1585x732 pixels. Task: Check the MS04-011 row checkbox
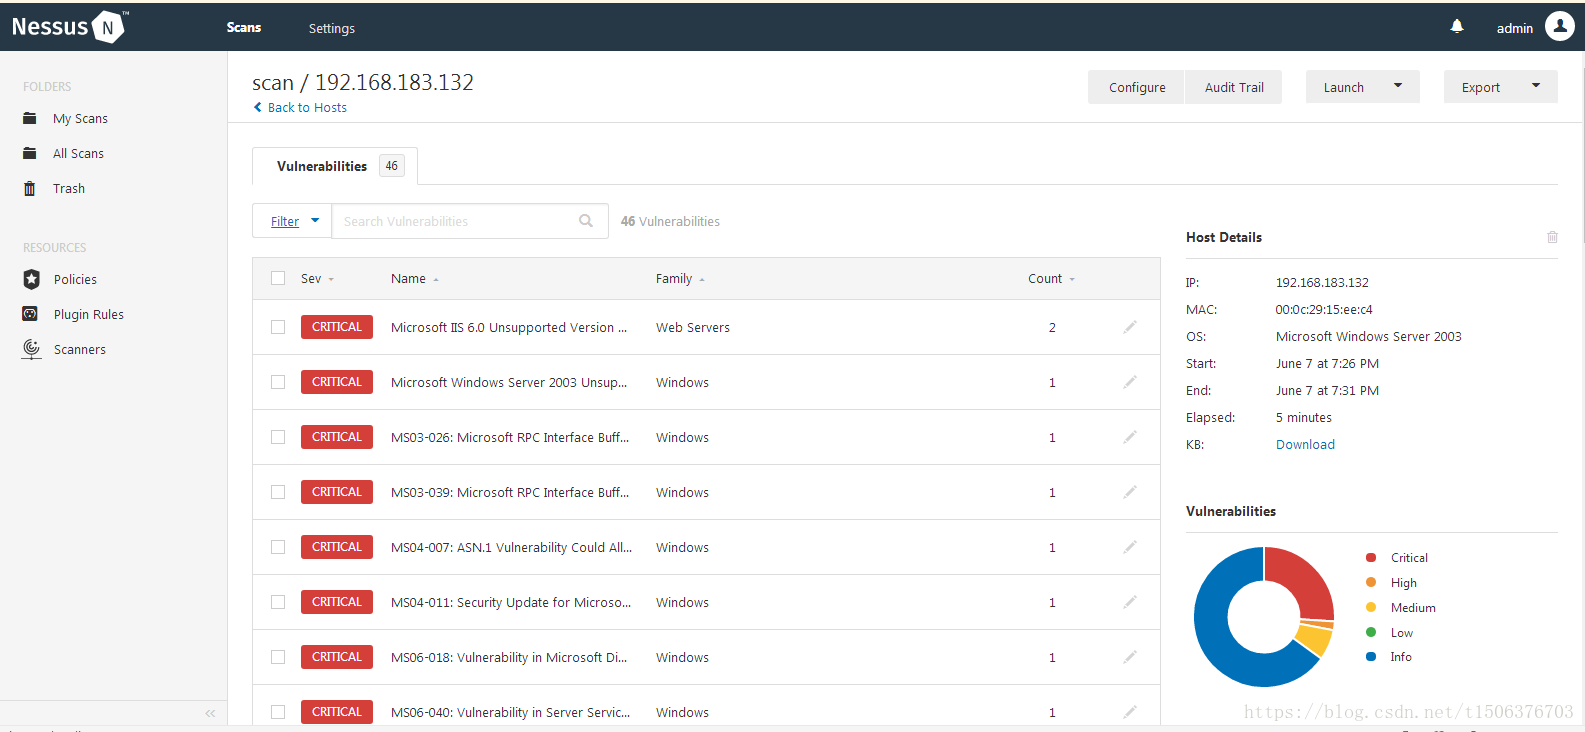point(278,602)
